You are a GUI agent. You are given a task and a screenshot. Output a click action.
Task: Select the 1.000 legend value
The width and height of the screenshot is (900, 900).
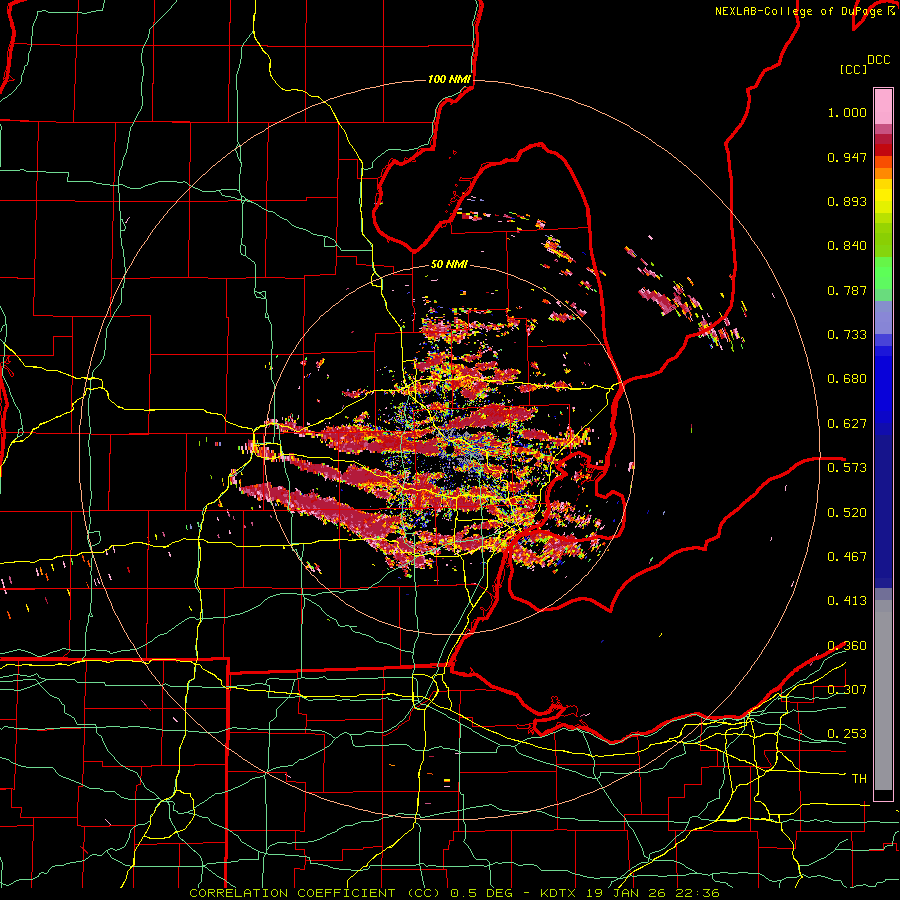847,112
